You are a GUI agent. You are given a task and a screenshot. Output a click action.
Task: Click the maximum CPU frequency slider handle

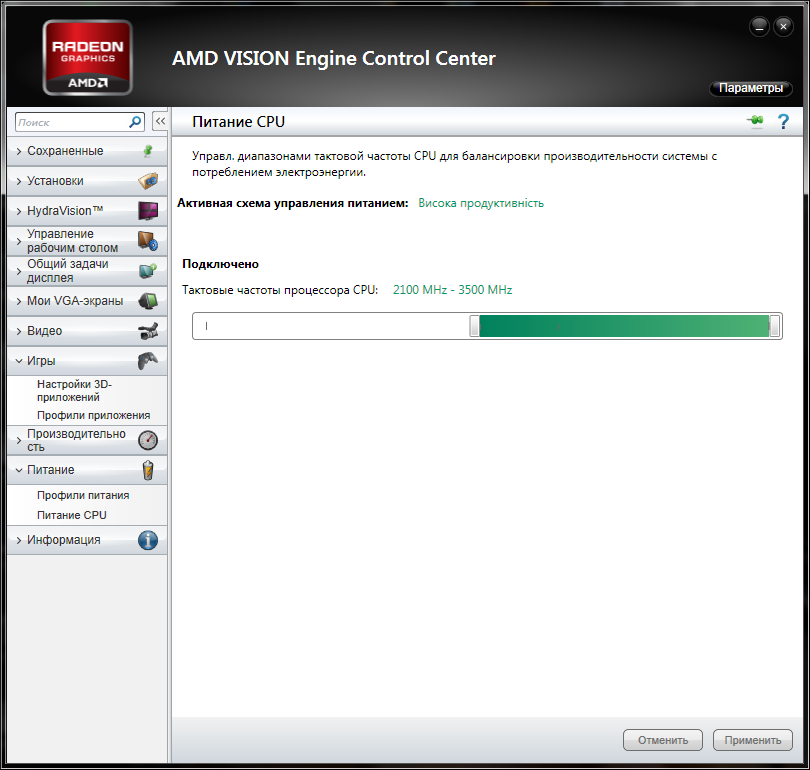(774, 326)
